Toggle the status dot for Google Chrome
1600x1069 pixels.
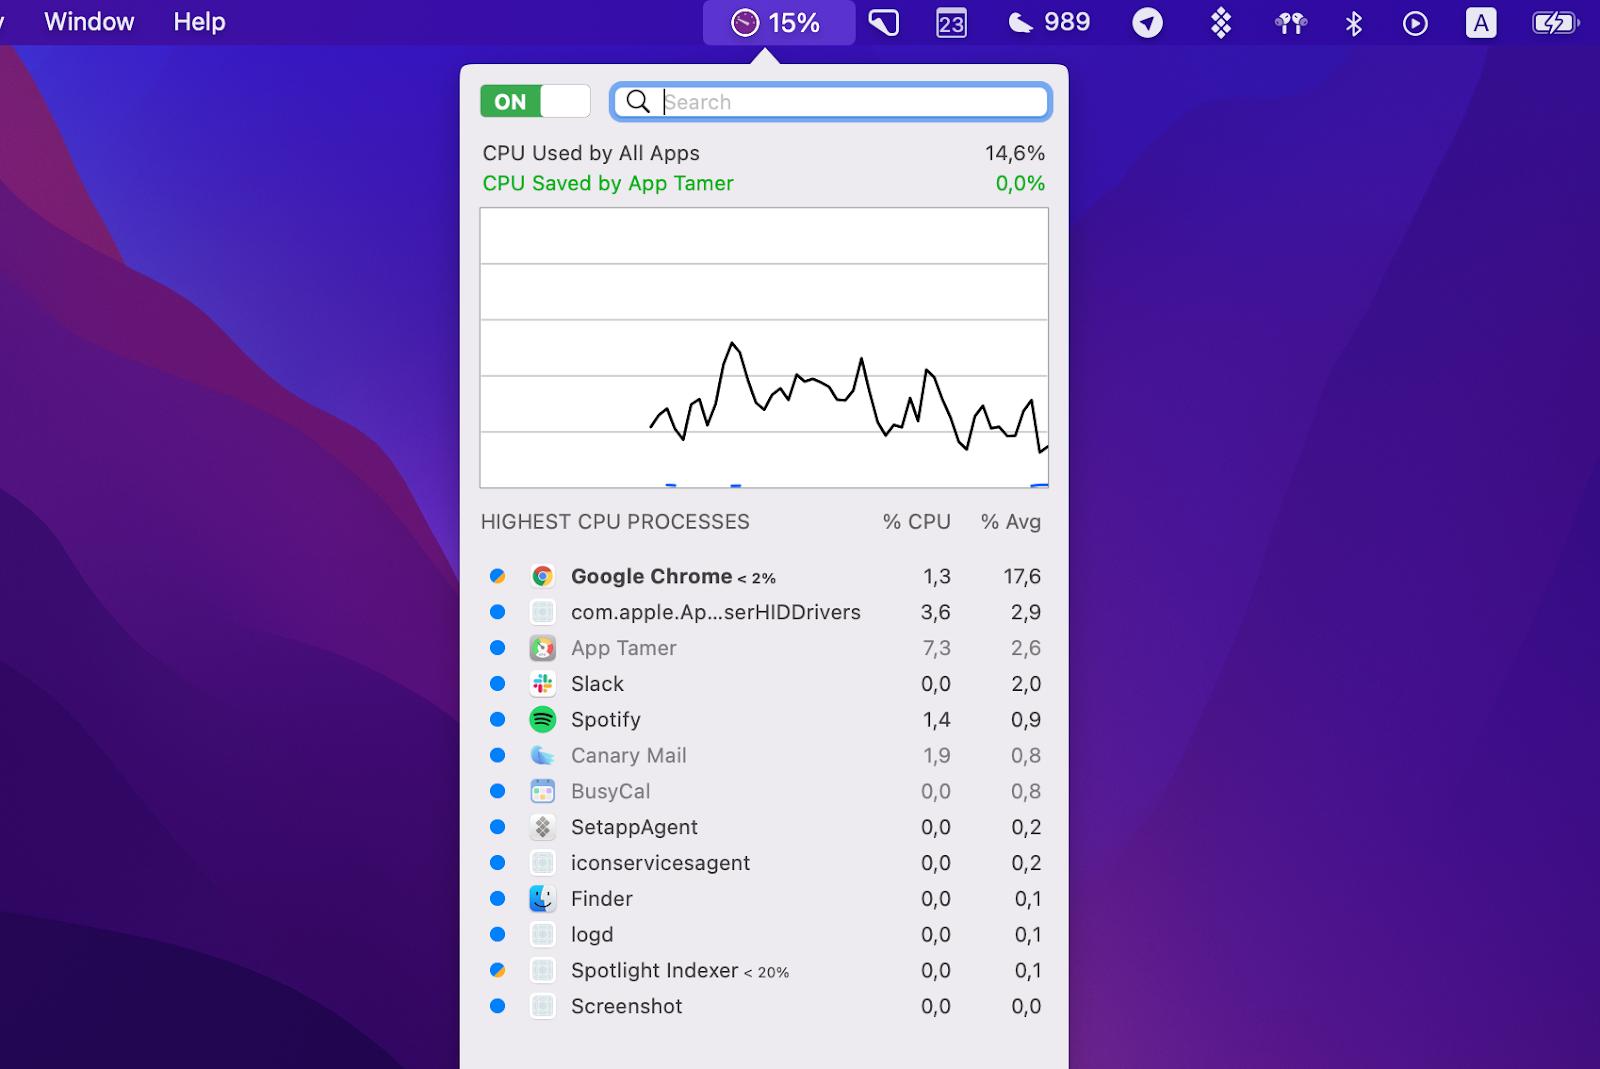tap(497, 576)
